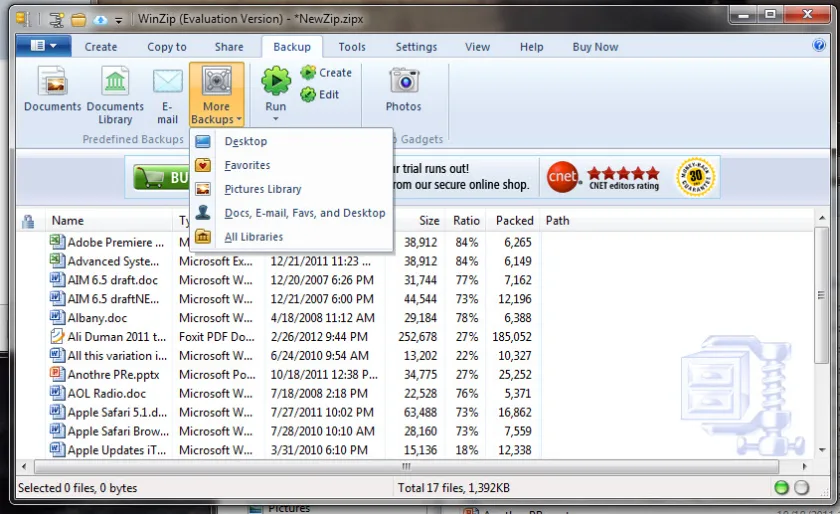Click the vertical scrollbar up arrow
840x514 pixels.
point(822,219)
